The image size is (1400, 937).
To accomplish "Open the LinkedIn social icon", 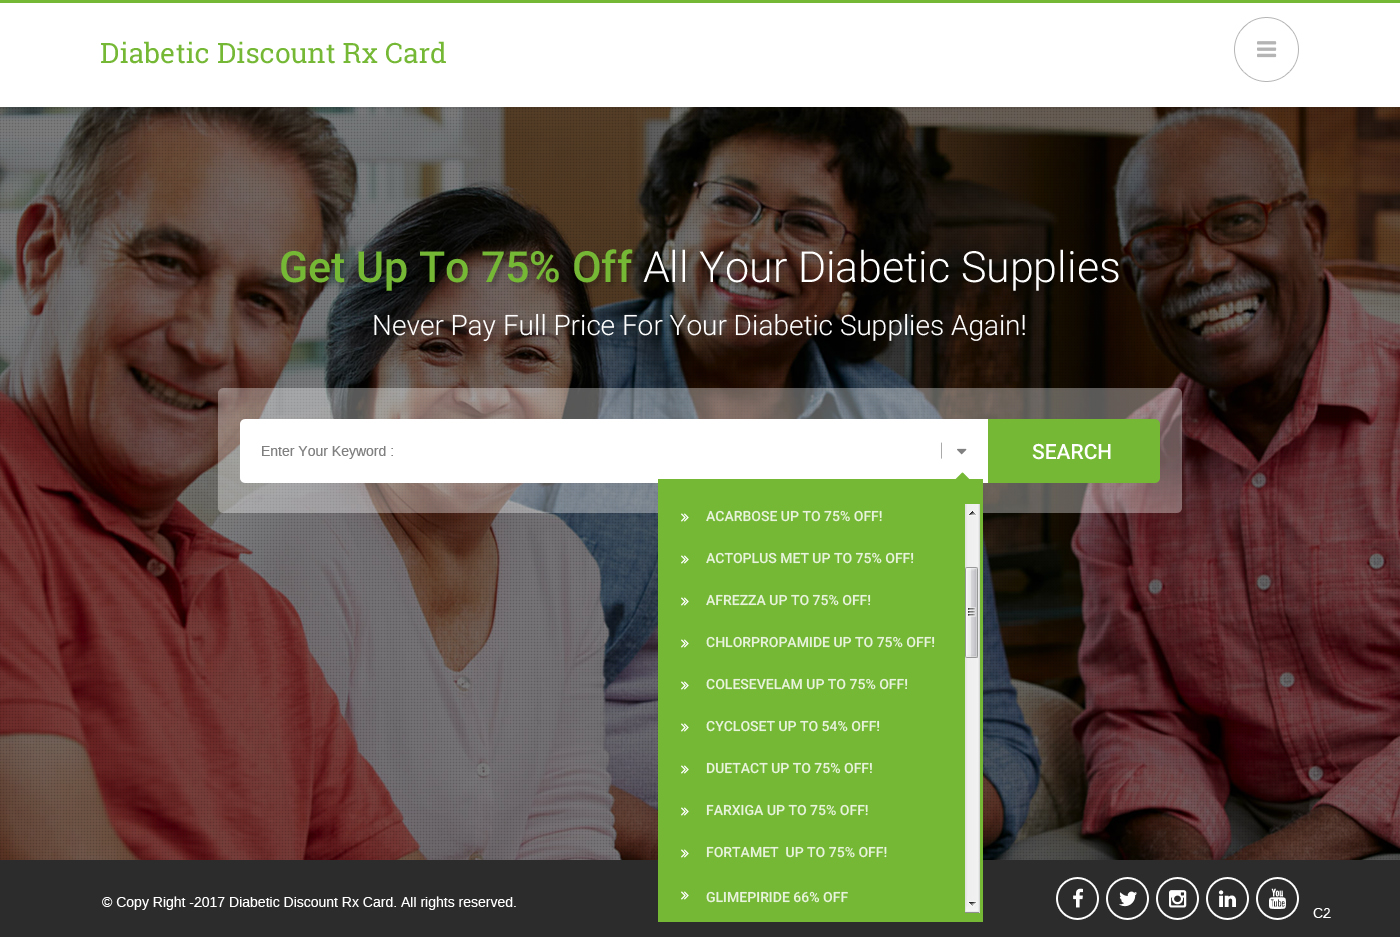I will tap(1227, 898).
